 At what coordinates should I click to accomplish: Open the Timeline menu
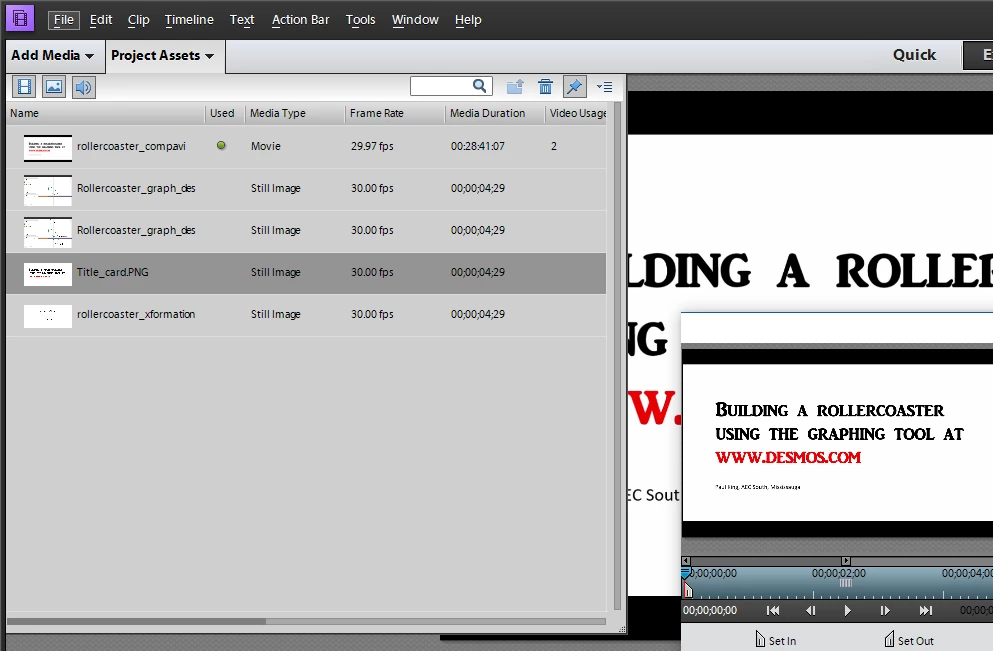click(x=189, y=20)
